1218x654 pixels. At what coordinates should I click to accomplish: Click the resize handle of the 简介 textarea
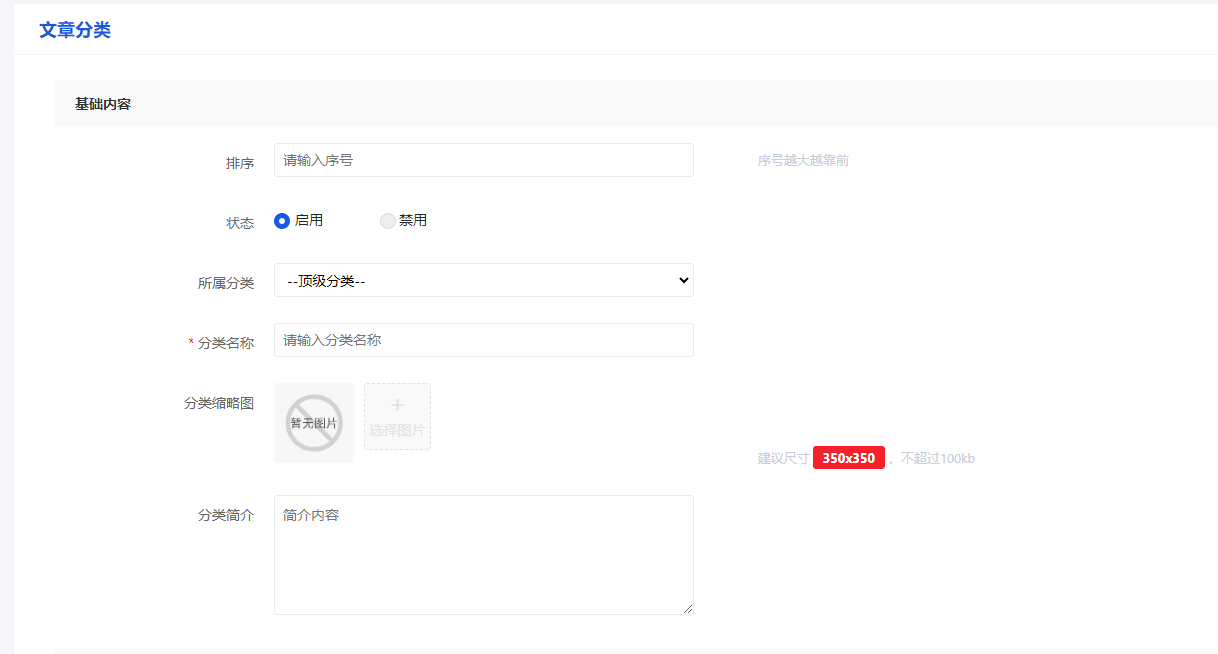(x=687, y=608)
